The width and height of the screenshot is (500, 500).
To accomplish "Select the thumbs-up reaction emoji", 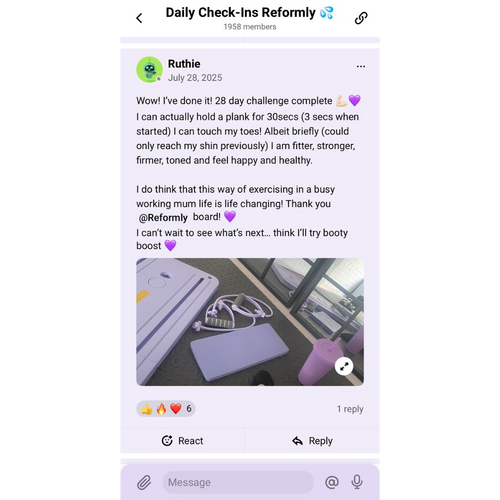I will click(147, 409).
